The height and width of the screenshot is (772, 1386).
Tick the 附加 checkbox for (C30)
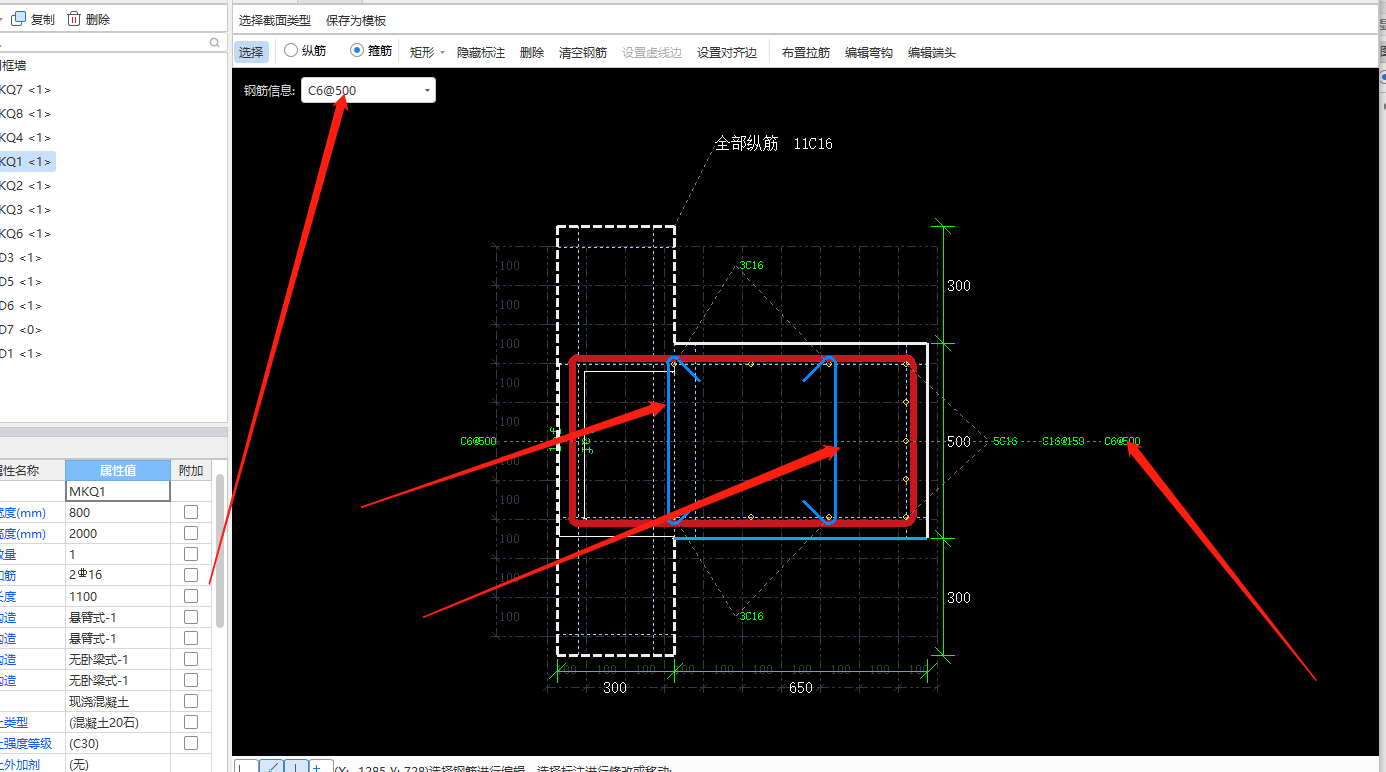click(191, 743)
